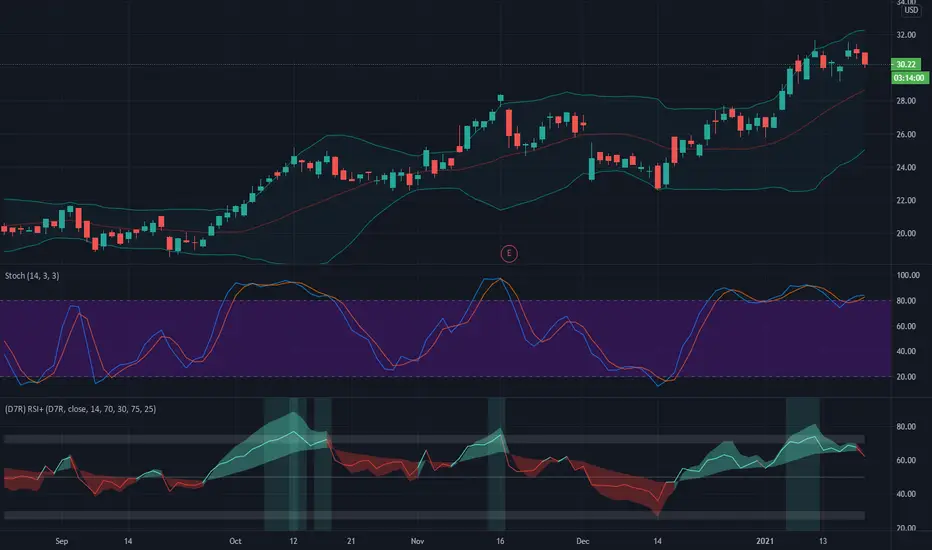Click the RSI scale value 80.00
The width and height of the screenshot is (932, 550).
[906, 427]
